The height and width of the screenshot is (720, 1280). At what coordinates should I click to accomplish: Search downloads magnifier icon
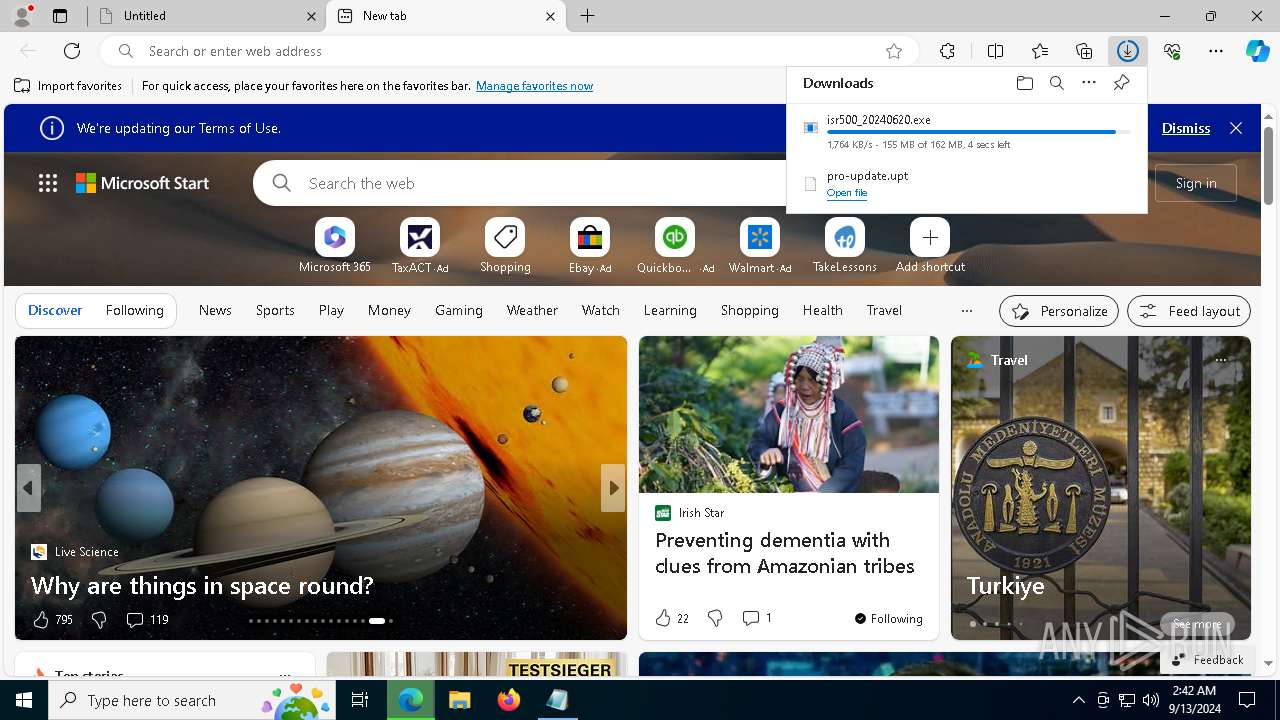(1057, 83)
